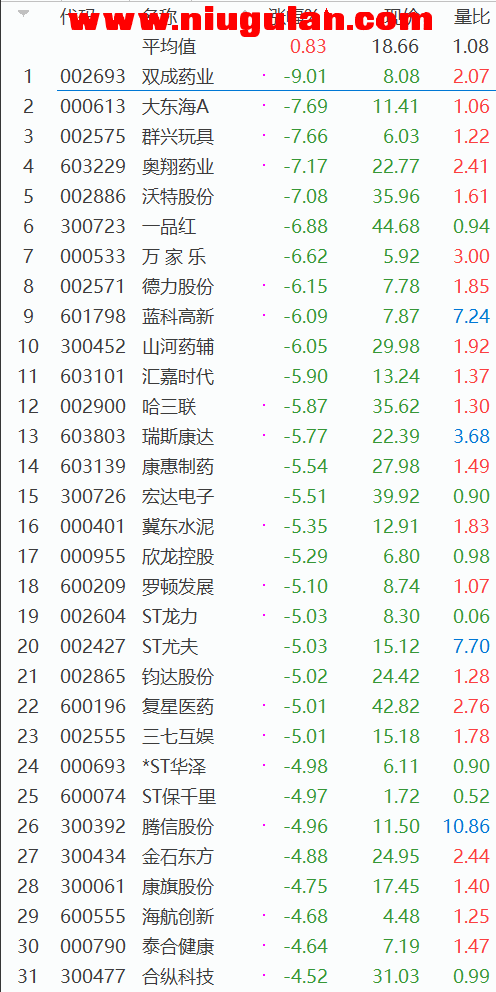This screenshot has height=992, width=496.
Task: Click the 7.24 volume ratio value
Action: [471, 316]
